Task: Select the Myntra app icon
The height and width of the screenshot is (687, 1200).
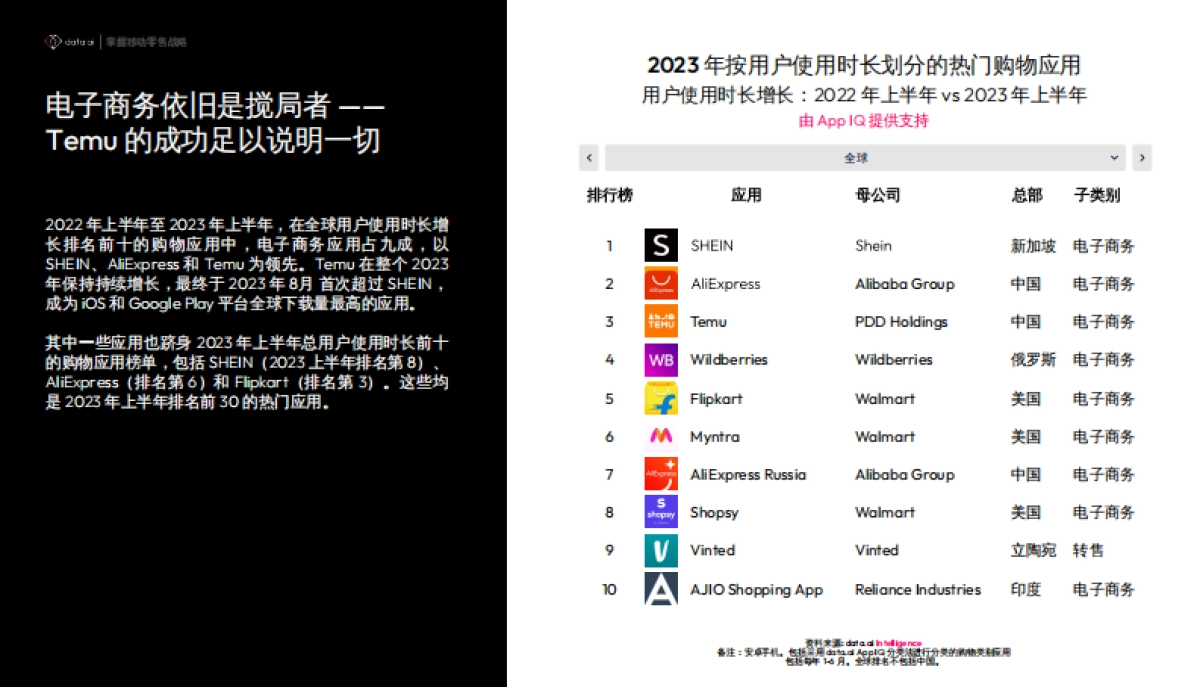Action: tap(660, 436)
